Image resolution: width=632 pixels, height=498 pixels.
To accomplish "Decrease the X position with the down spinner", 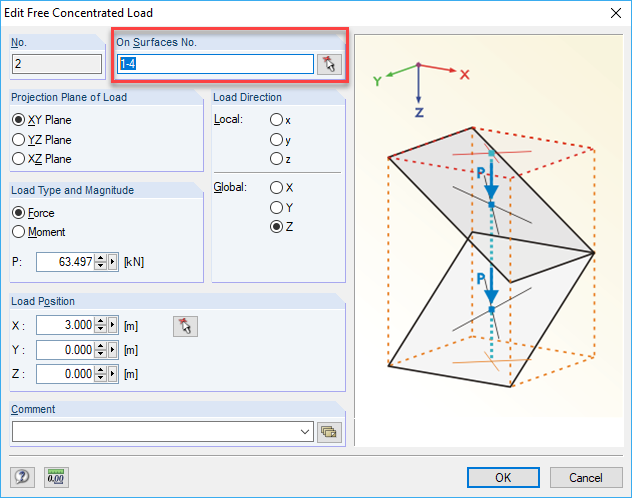I will [101, 329].
